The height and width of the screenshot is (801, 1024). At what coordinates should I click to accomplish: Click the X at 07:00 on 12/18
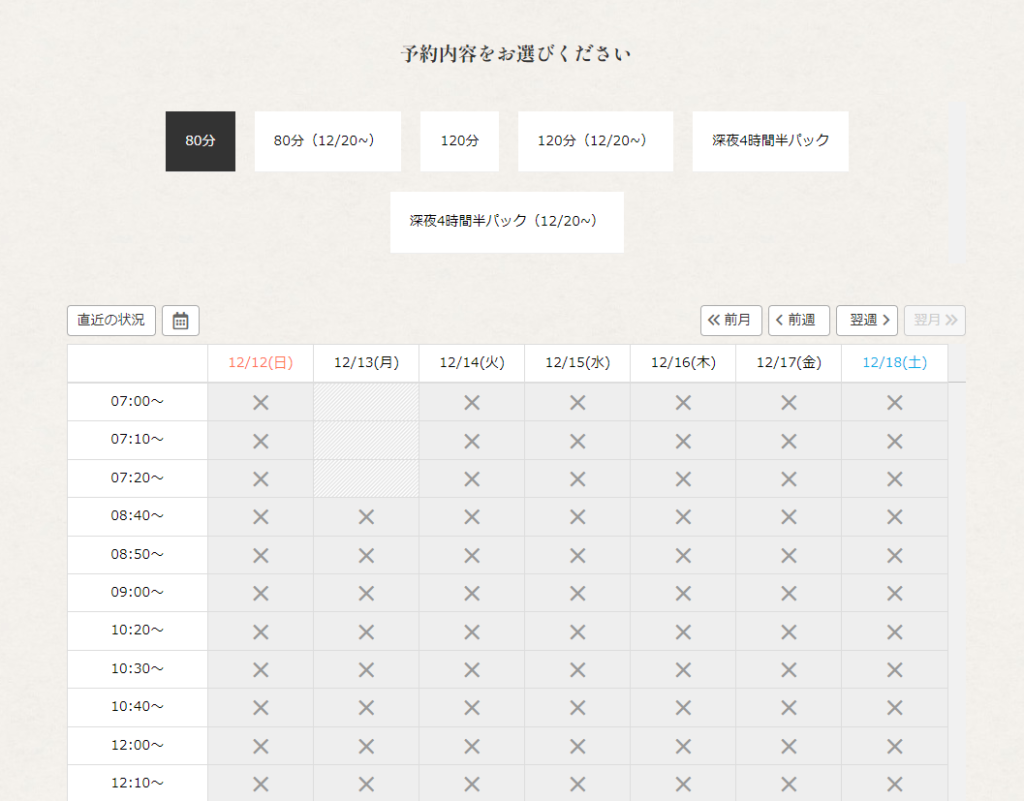click(x=895, y=403)
